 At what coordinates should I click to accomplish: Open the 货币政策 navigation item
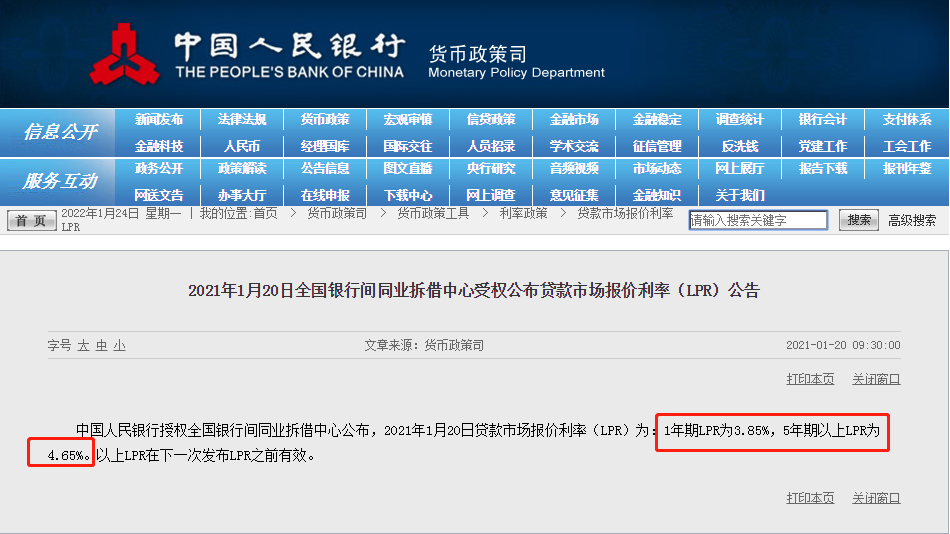(325, 120)
